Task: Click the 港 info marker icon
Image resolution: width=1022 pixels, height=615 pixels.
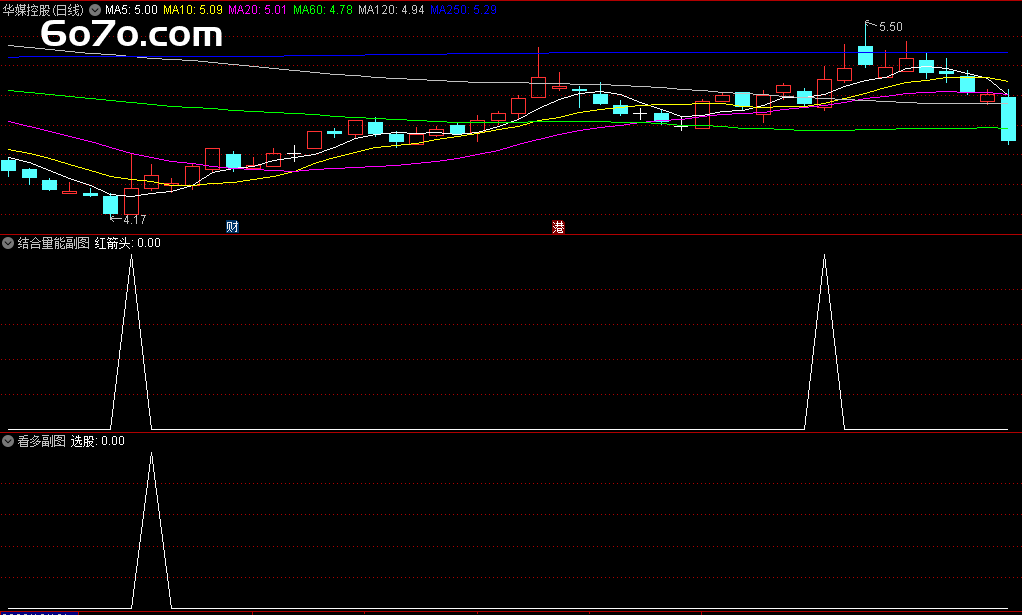Action: click(x=558, y=227)
